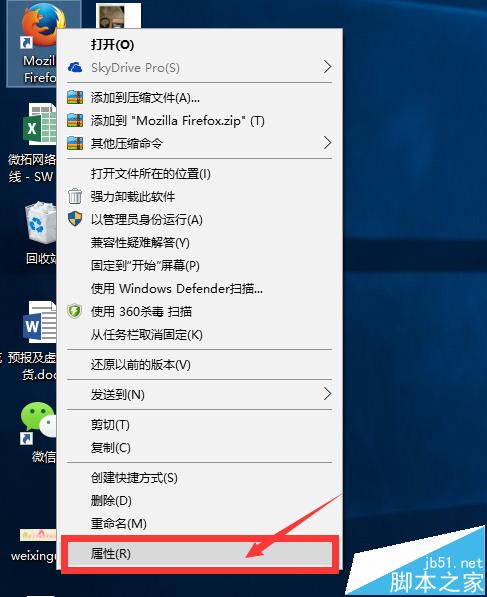Click the Excel file desktop icon
Screen dimensions: 487x597
tap(40, 124)
